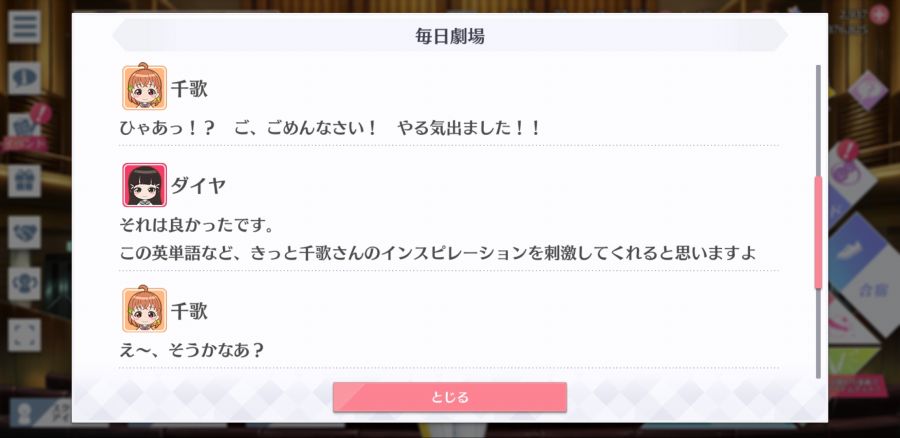Click the expand fullscreen corners icon

[x=24, y=335]
